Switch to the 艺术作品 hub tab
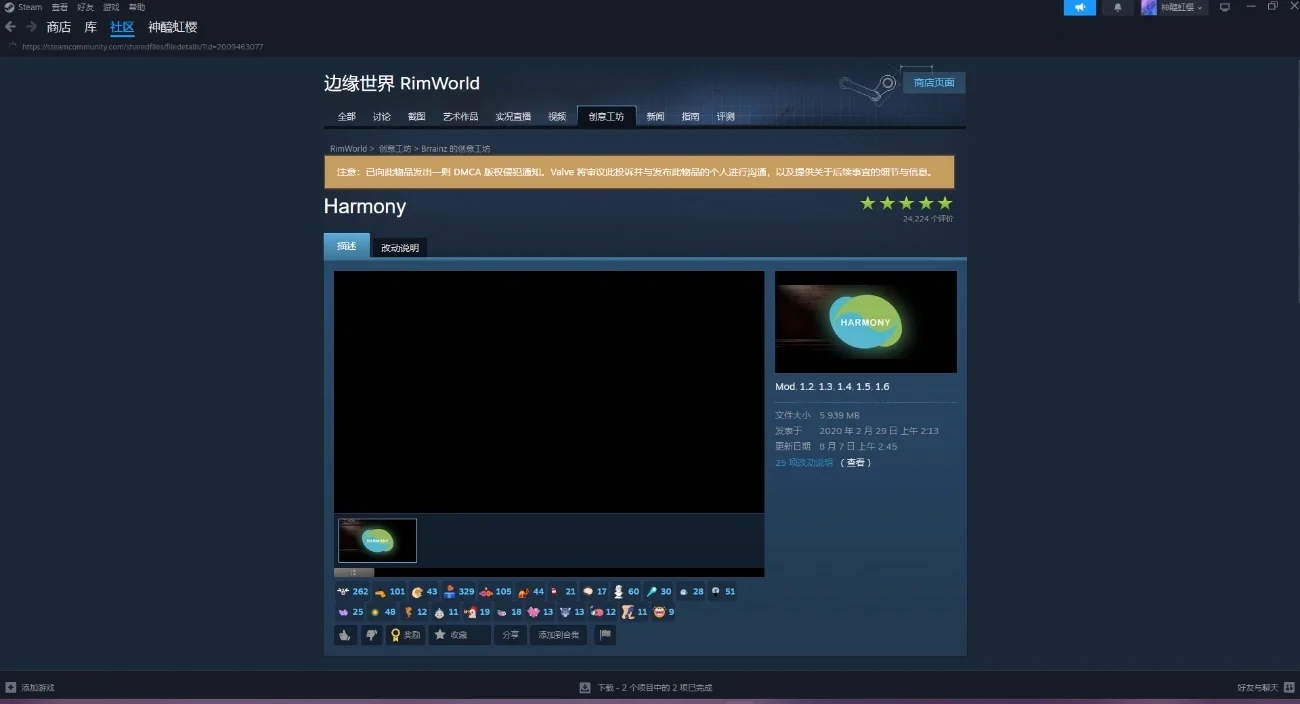1300x704 pixels. click(x=461, y=116)
